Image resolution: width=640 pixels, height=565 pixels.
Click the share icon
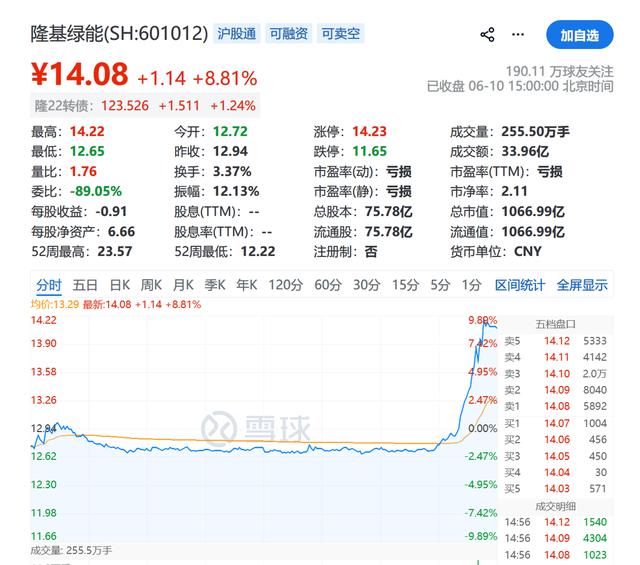click(x=487, y=35)
